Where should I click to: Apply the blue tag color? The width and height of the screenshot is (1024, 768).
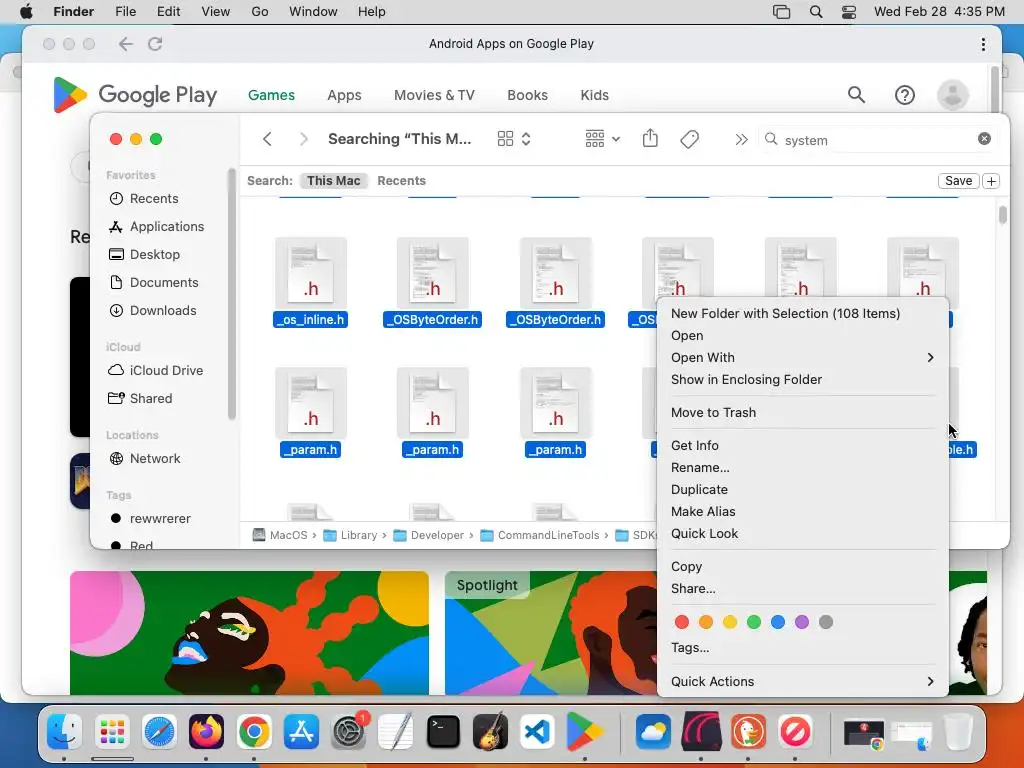click(778, 622)
